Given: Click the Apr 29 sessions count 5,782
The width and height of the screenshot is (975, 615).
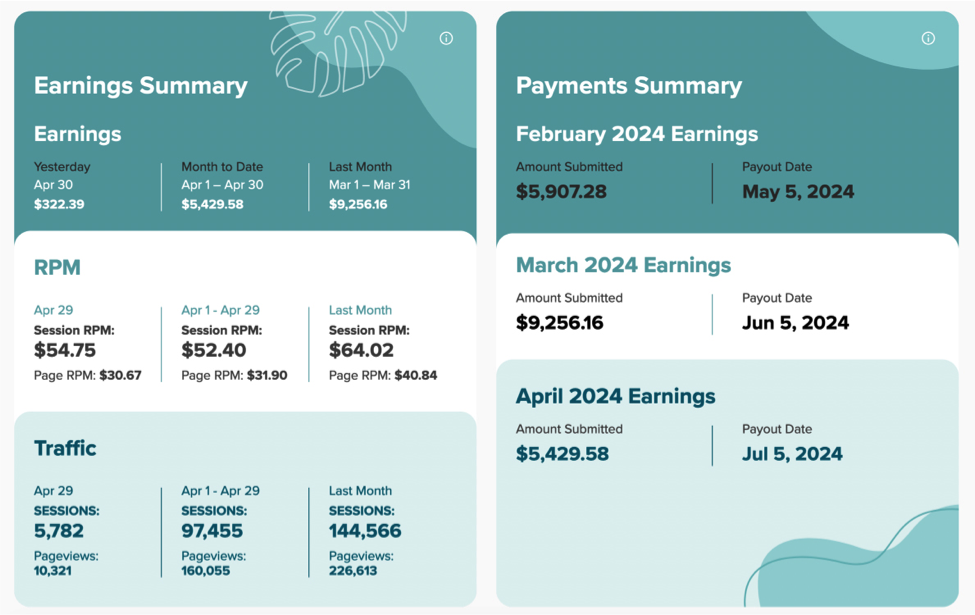Looking at the screenshot, I should (x=59, y=531).
